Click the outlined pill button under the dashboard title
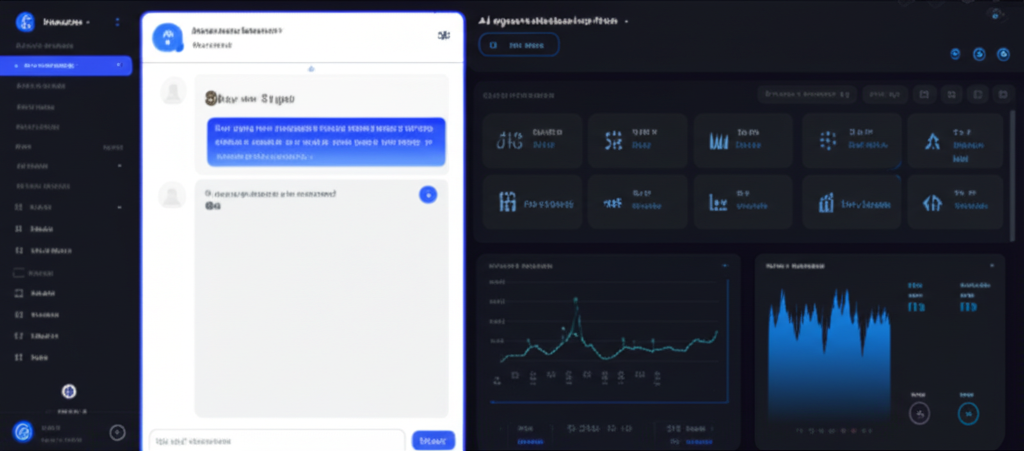The width and height of the screenshot is (1024, 451). click(519, 45)
